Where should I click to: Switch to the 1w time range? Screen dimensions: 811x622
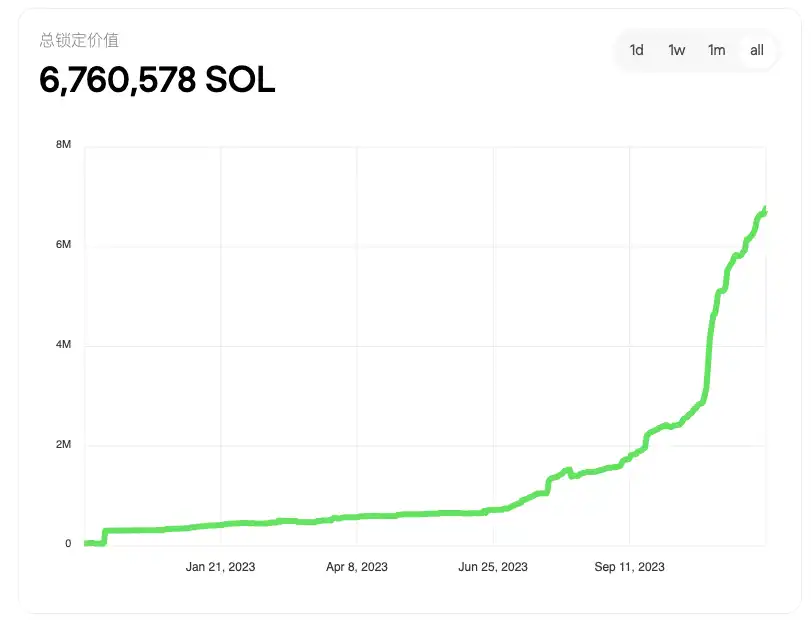(677, 50)
